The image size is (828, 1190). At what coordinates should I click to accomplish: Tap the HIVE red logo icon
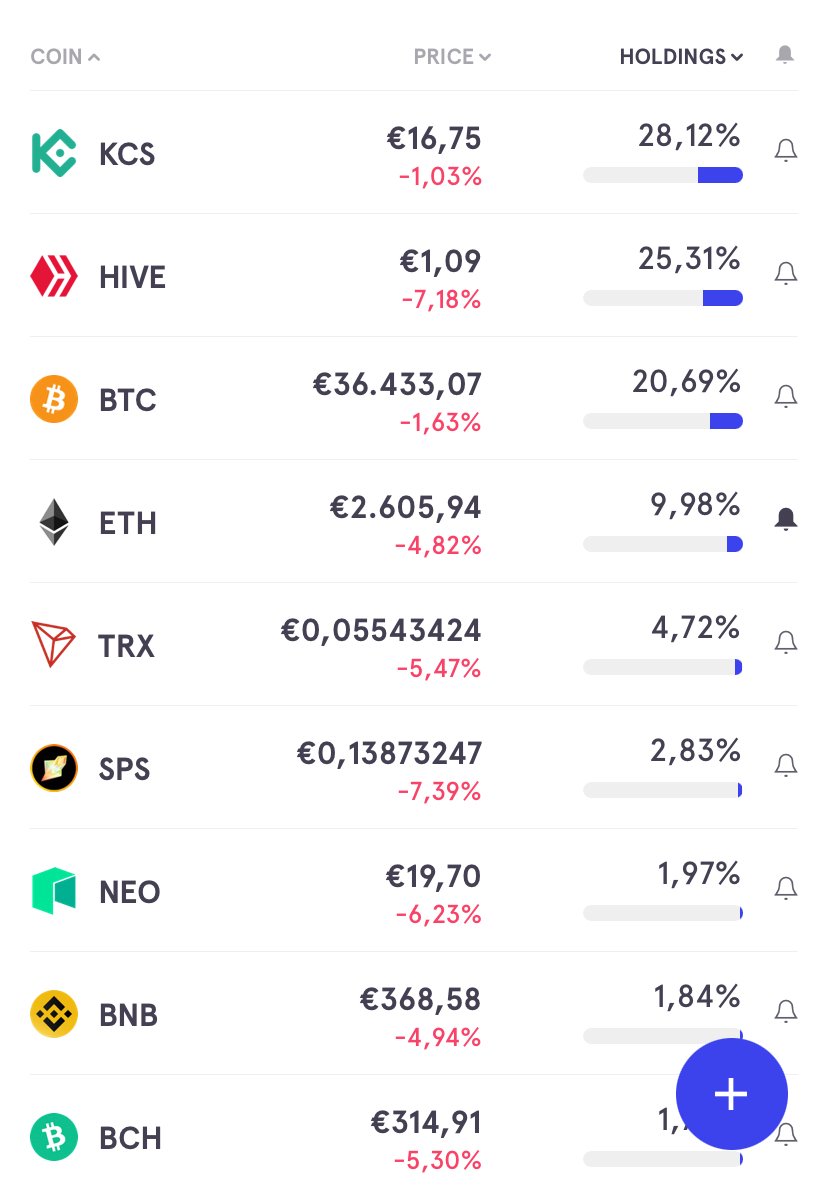coord(54,276)
